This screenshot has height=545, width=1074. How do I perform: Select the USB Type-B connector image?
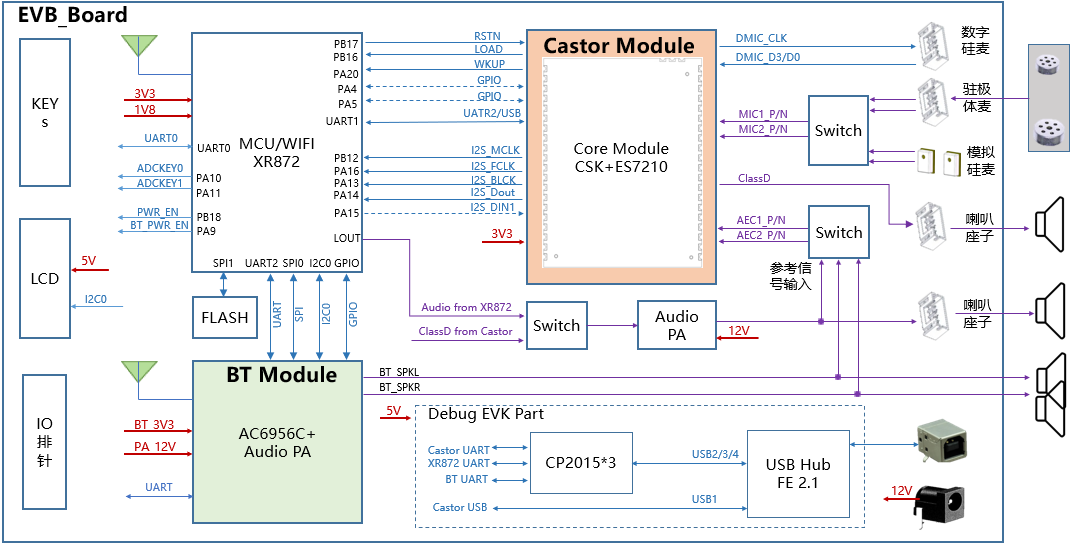pos(941,439)
